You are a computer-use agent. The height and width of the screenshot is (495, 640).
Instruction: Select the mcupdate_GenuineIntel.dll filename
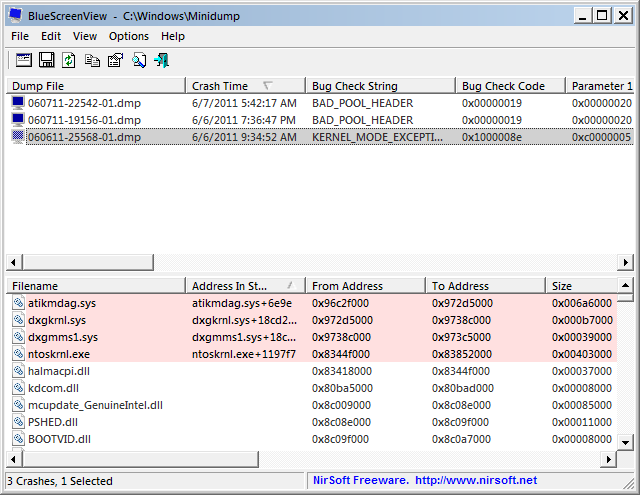[x=95, y=405]
